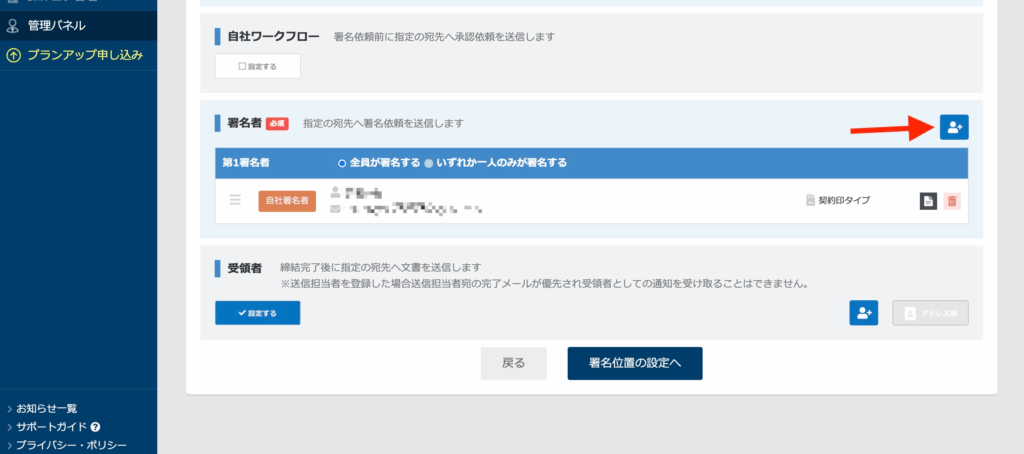
Task: Toggle 設定する button under 受領者
Action: coord(258,313)
